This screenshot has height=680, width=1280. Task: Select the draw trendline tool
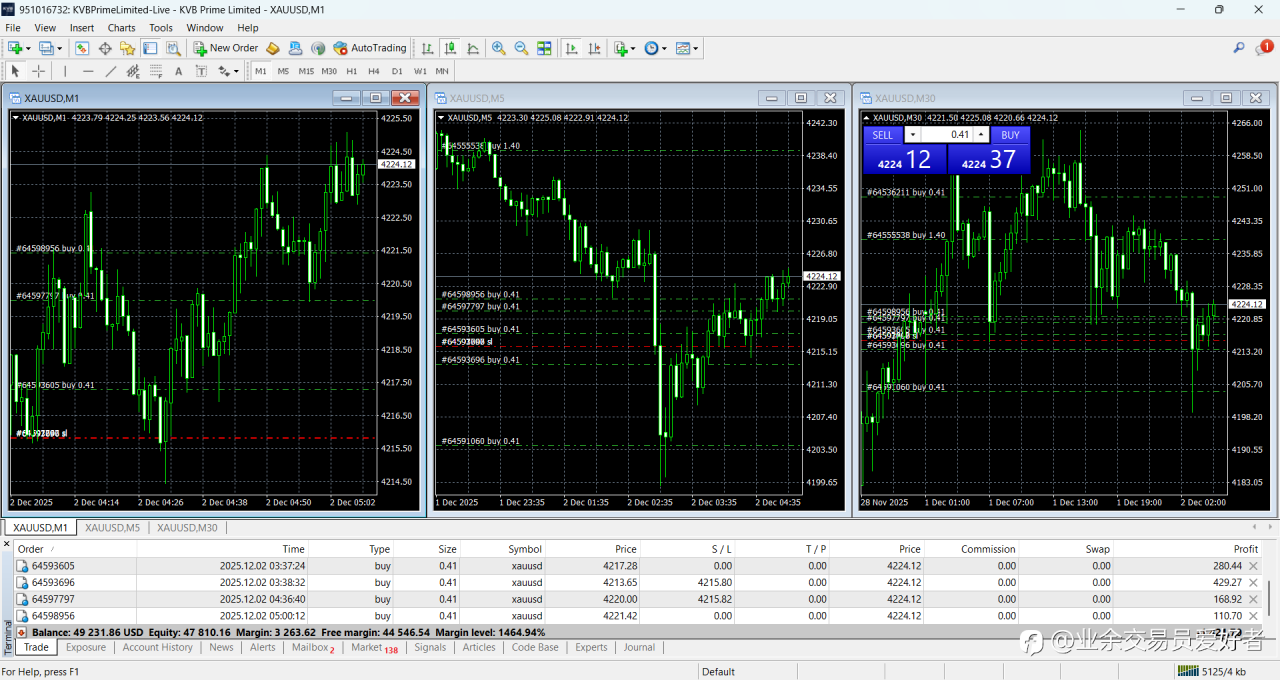[111, 71]
